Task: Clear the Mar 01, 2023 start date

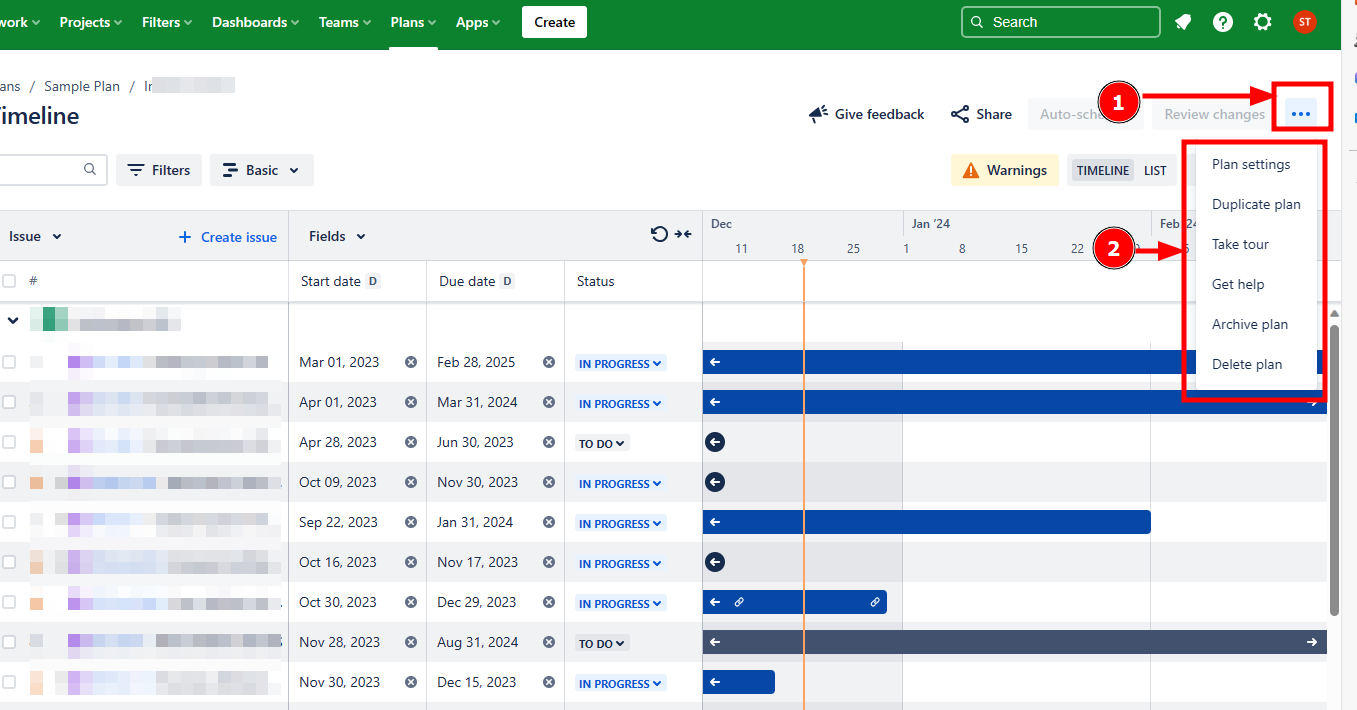Action: click(411, 362)
